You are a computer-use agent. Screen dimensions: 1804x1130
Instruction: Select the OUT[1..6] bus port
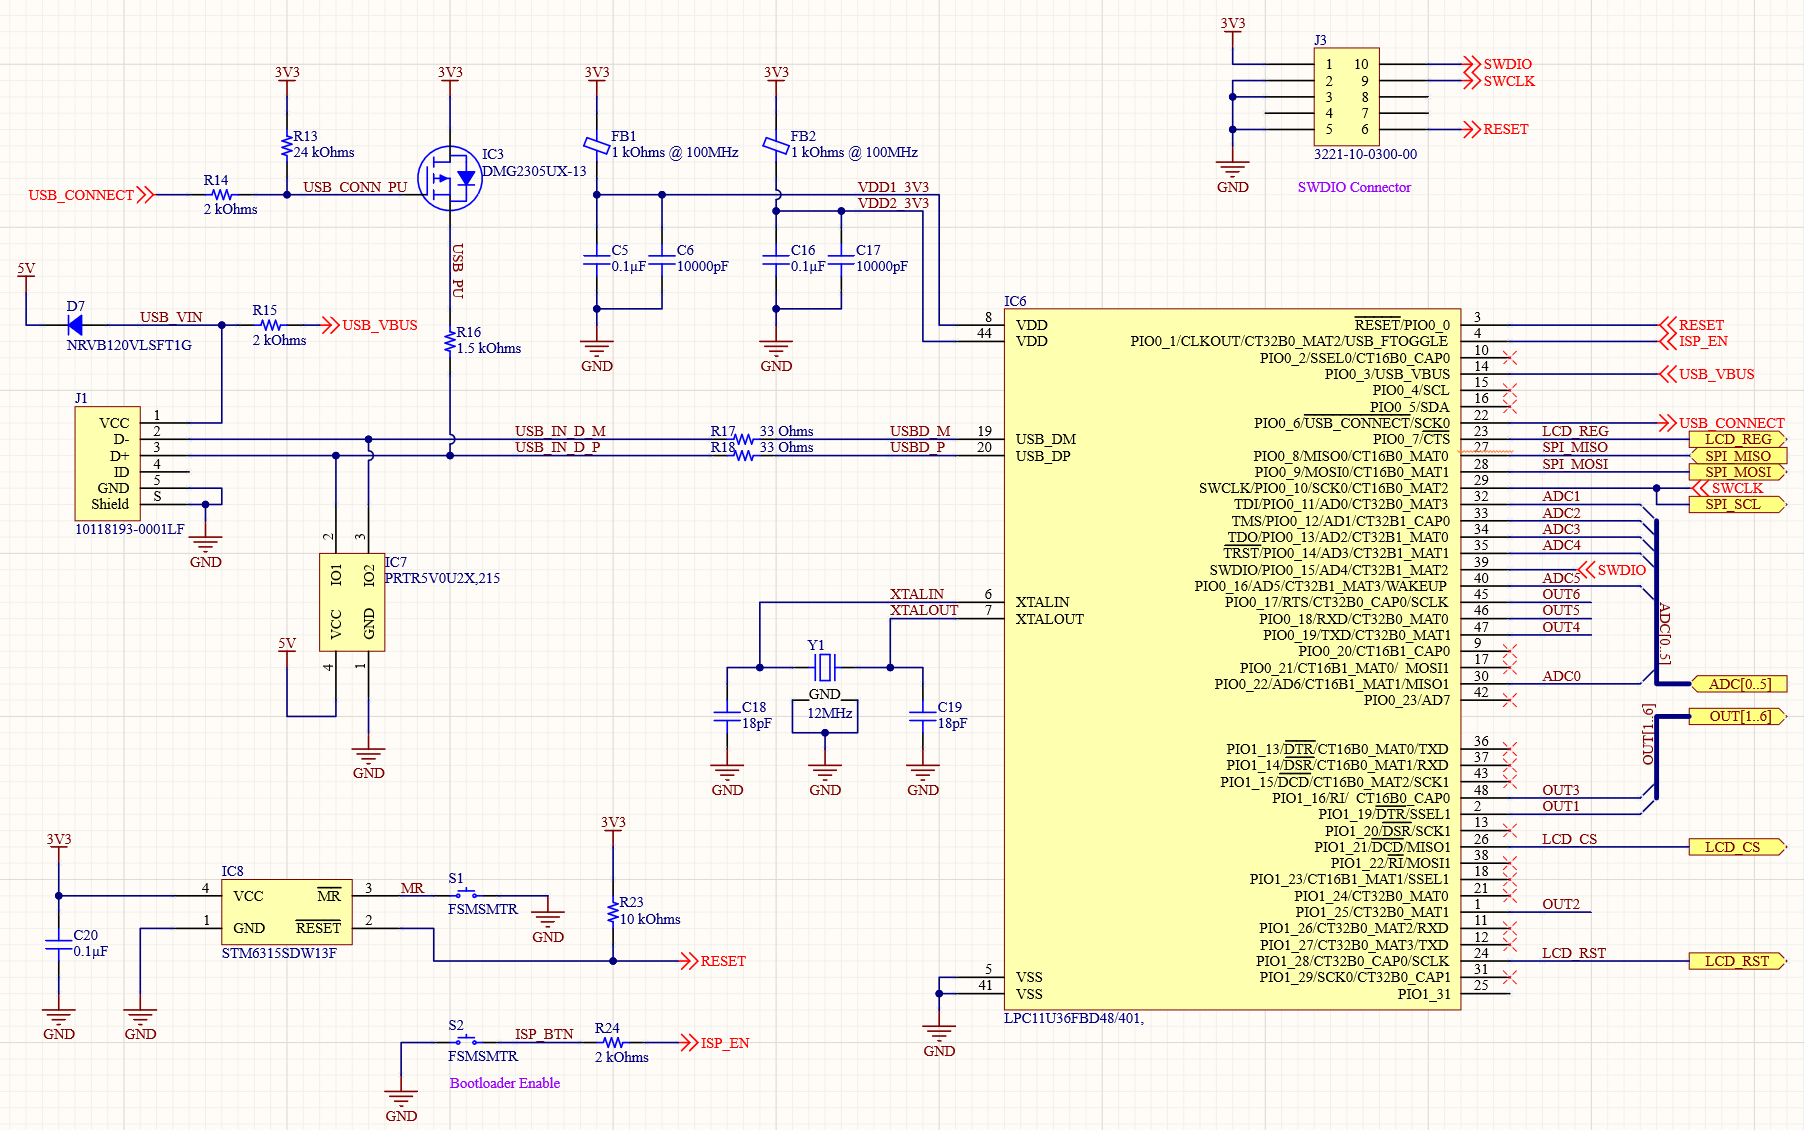(1738, 716)
